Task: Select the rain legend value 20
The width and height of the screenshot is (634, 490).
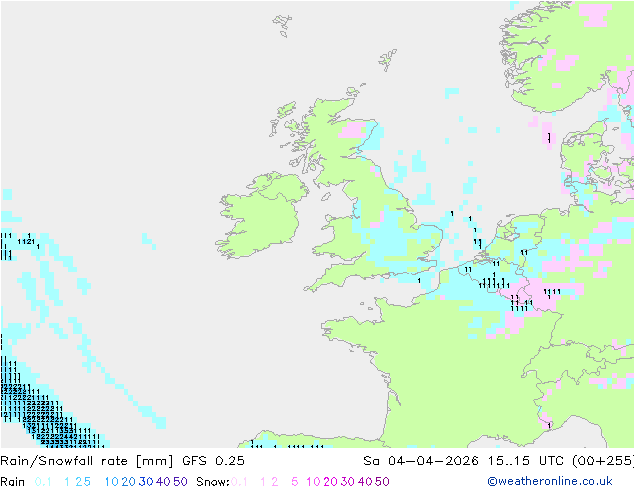Action: (x=128, y=482)
